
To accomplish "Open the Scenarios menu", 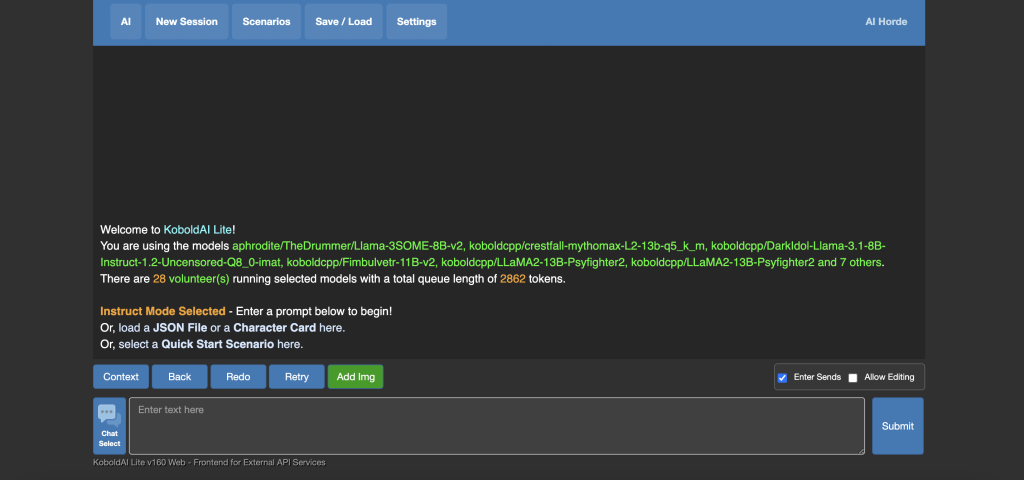I will pos(266,22).
